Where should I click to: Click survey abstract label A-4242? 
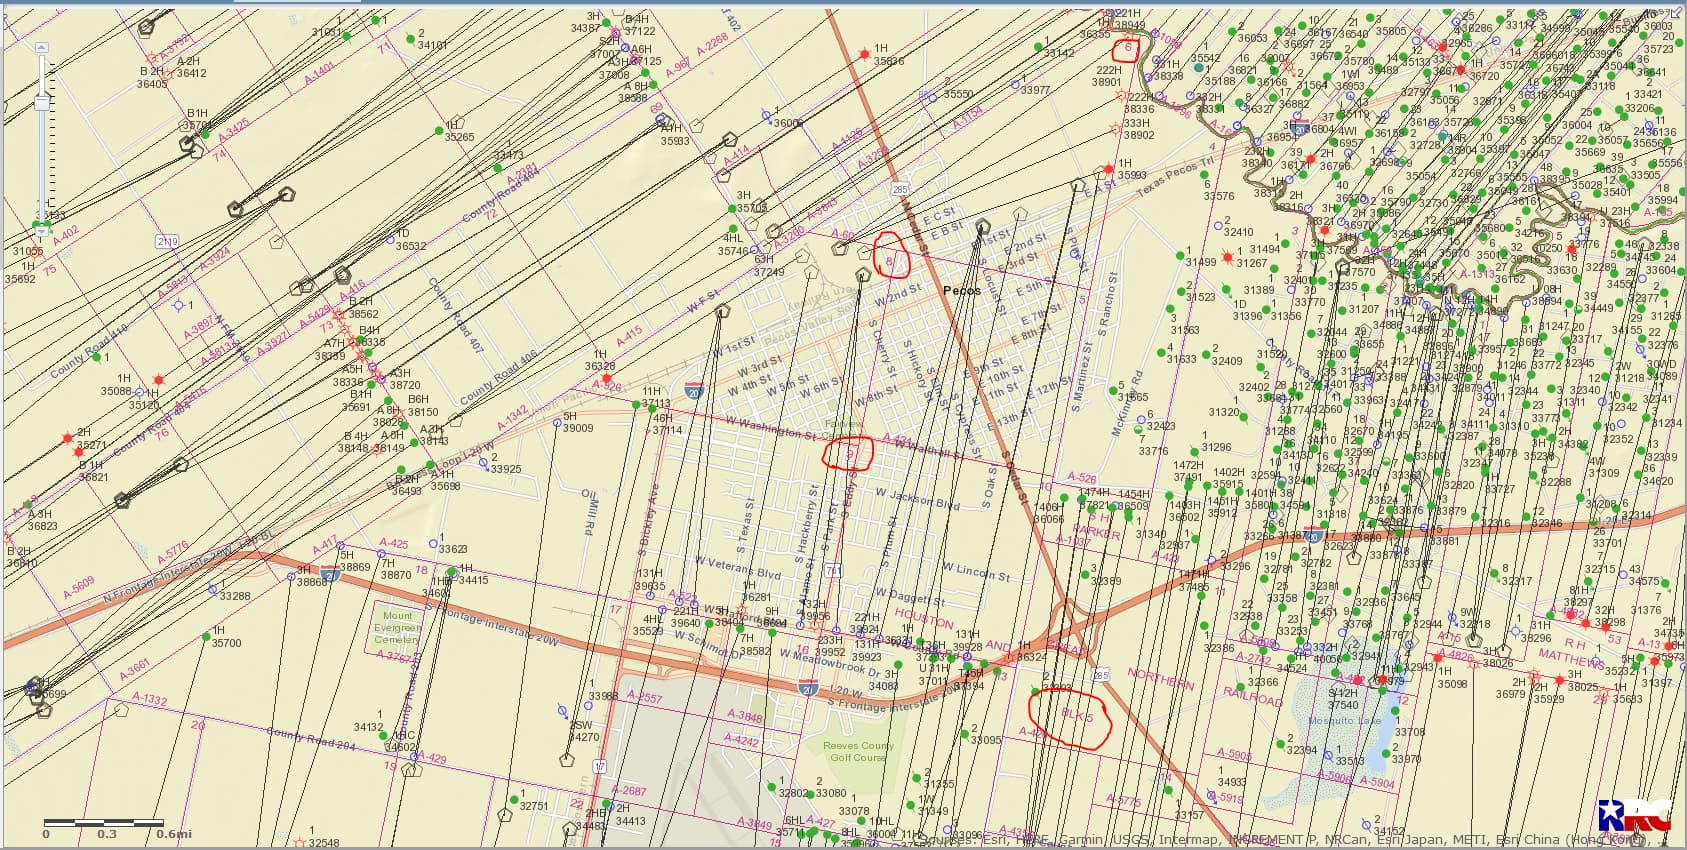coord(741,741)
